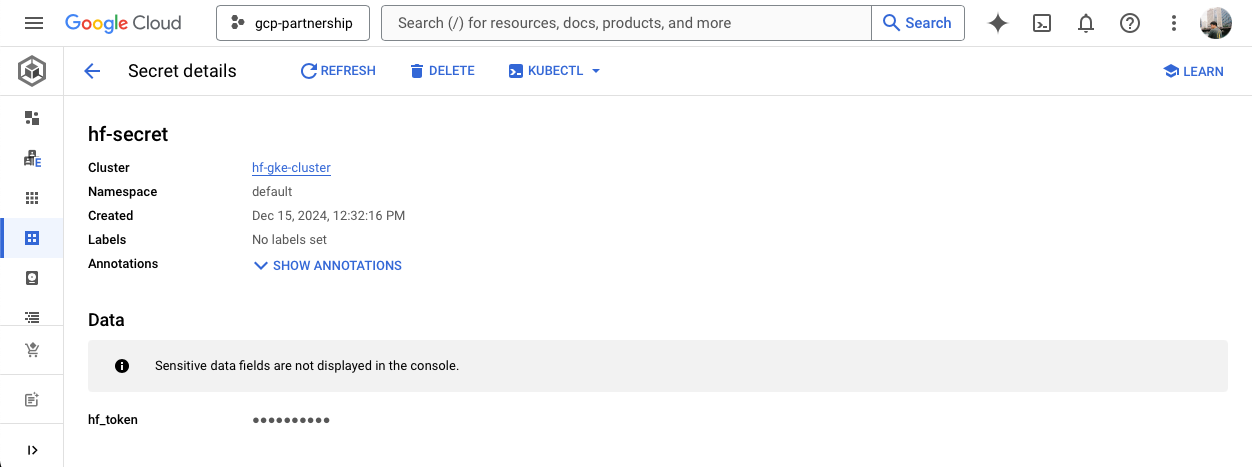Click the Kubernetes Engine hexagon logo

(x=32, y=71)
